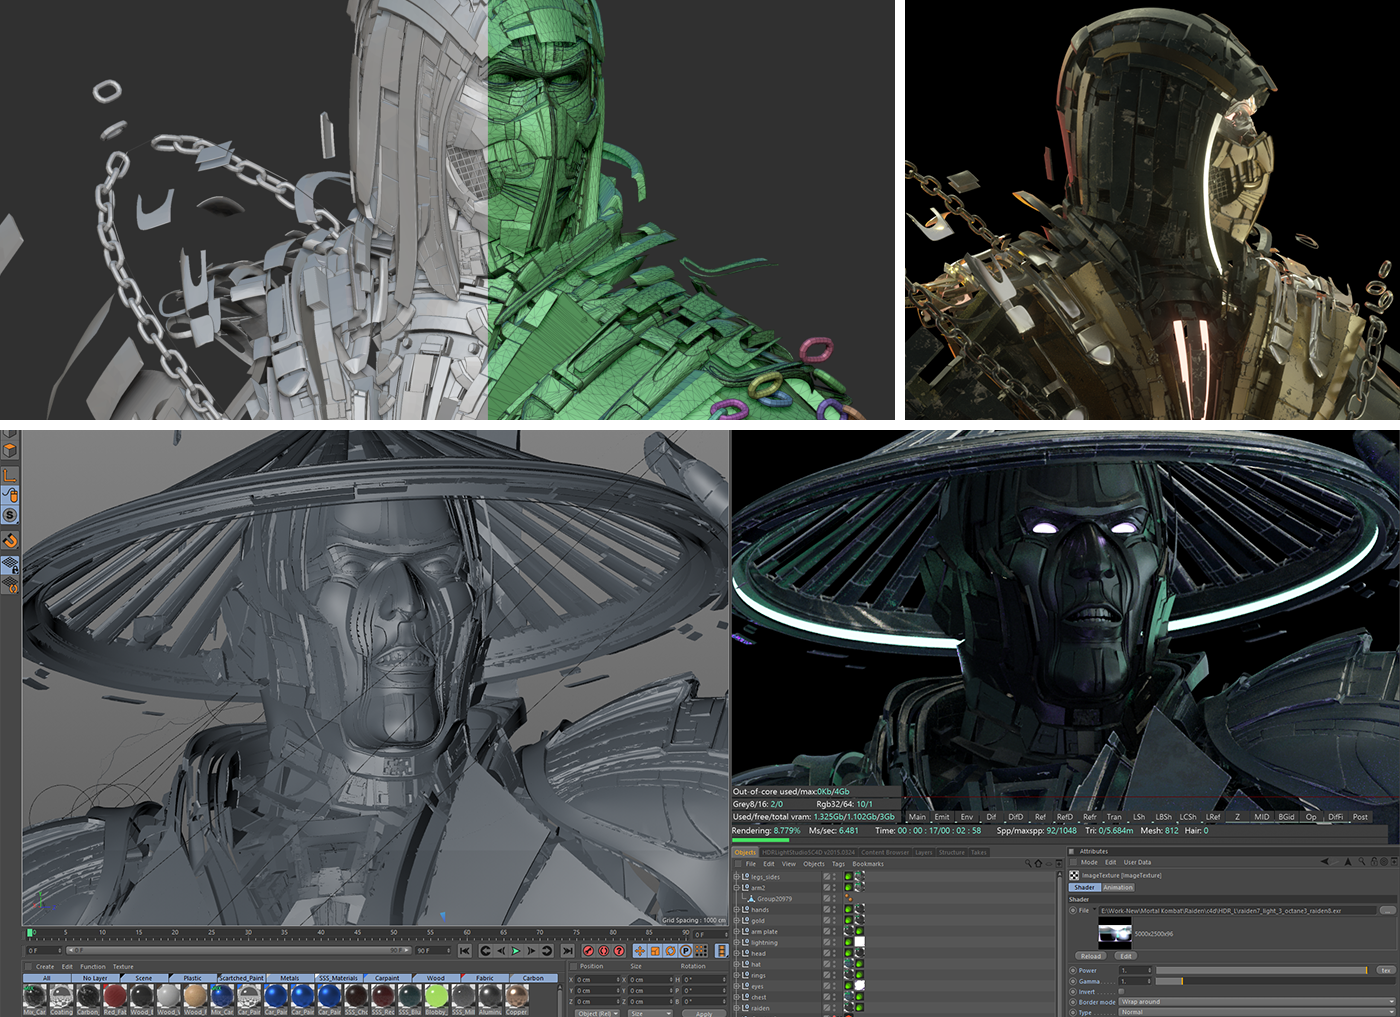
Task: Click the Edit button beside Reload
Action: pyautogui.click(x=1125, y=956)
